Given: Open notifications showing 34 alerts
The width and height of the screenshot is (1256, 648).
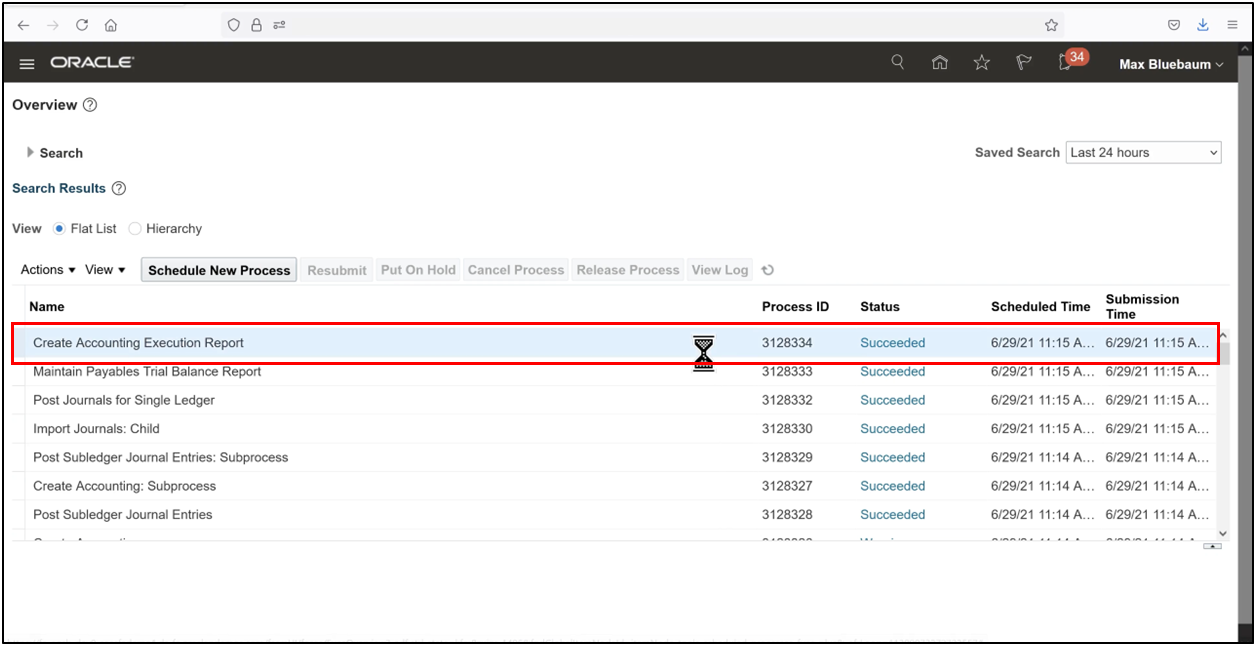Looking at the screenshot, I should pos(1065,61).
